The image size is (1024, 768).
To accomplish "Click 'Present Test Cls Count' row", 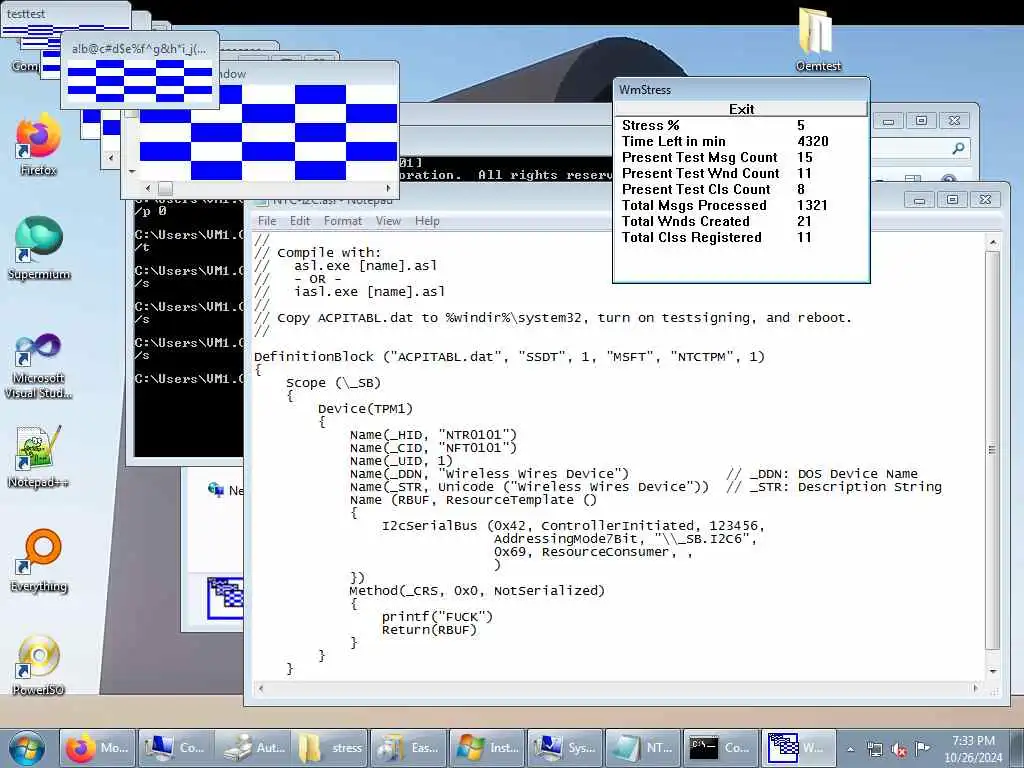I will pyautogui.click(x=713, y=189).
